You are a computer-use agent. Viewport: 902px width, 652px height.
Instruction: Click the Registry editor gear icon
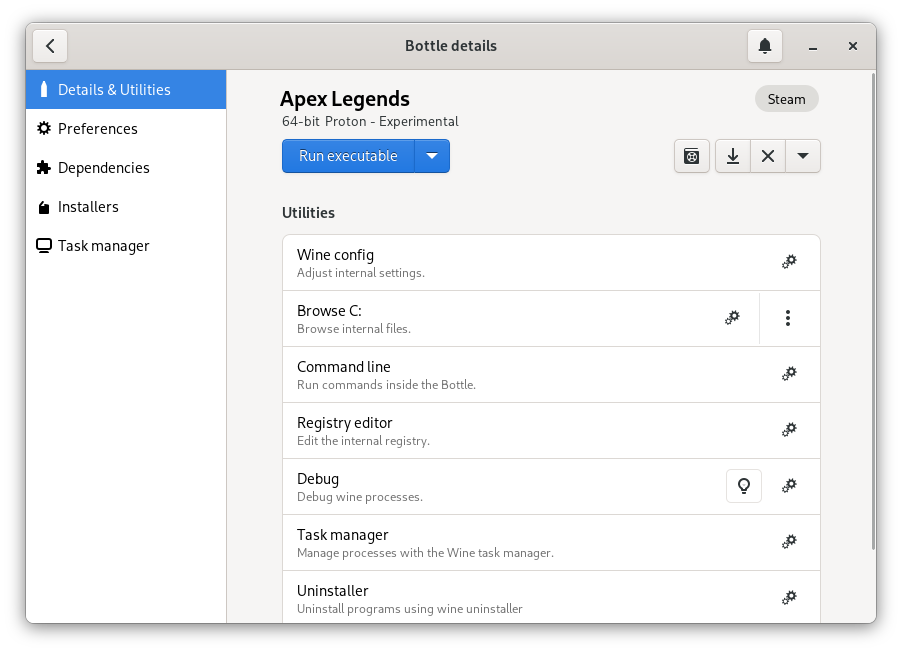[x=788, y=430]
